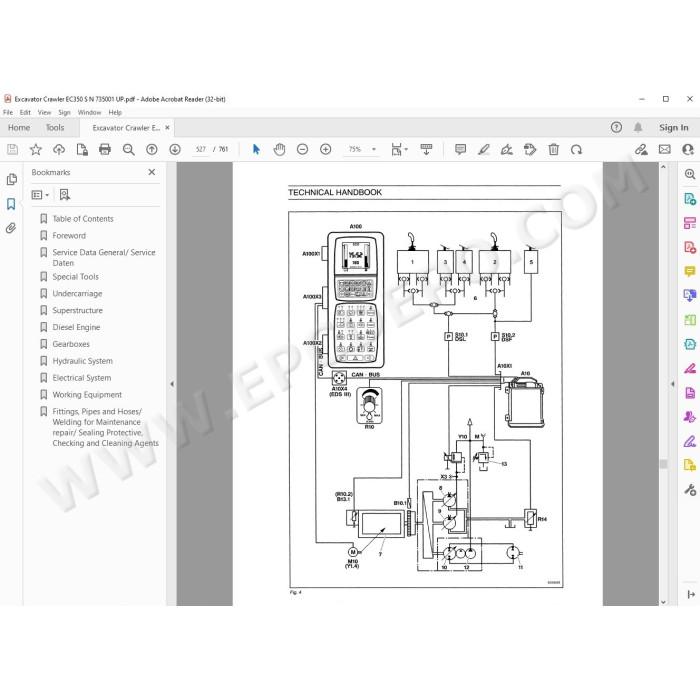Rotate the page with the rotate icon
Screen dimensions: 700x700
pos(576,150)
